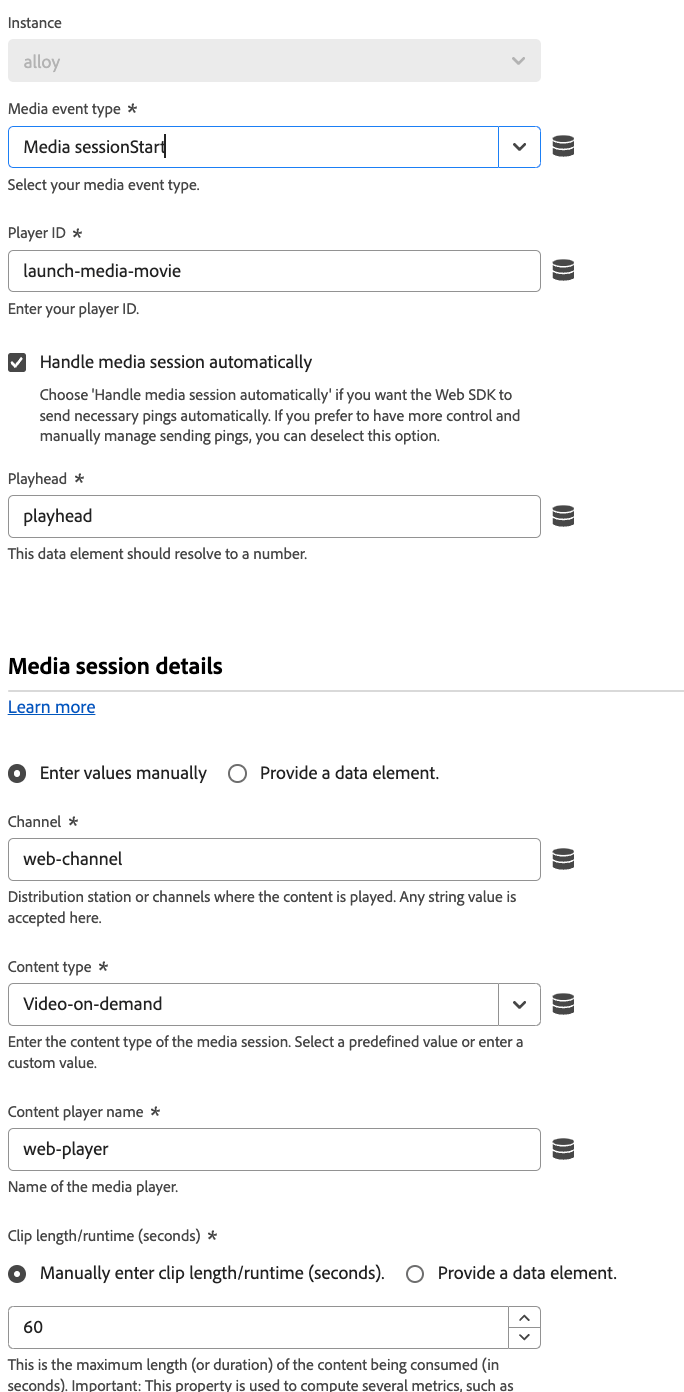Screen dimensions: 684x1392
Task: Focus the Channel input field
Action: click(x=274, y=858)
